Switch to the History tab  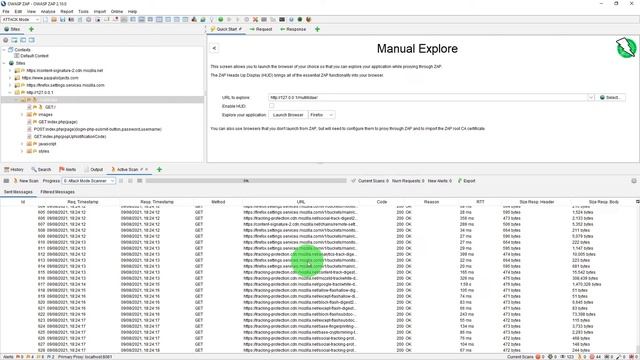pyautogui.click(x=14, y=169)
